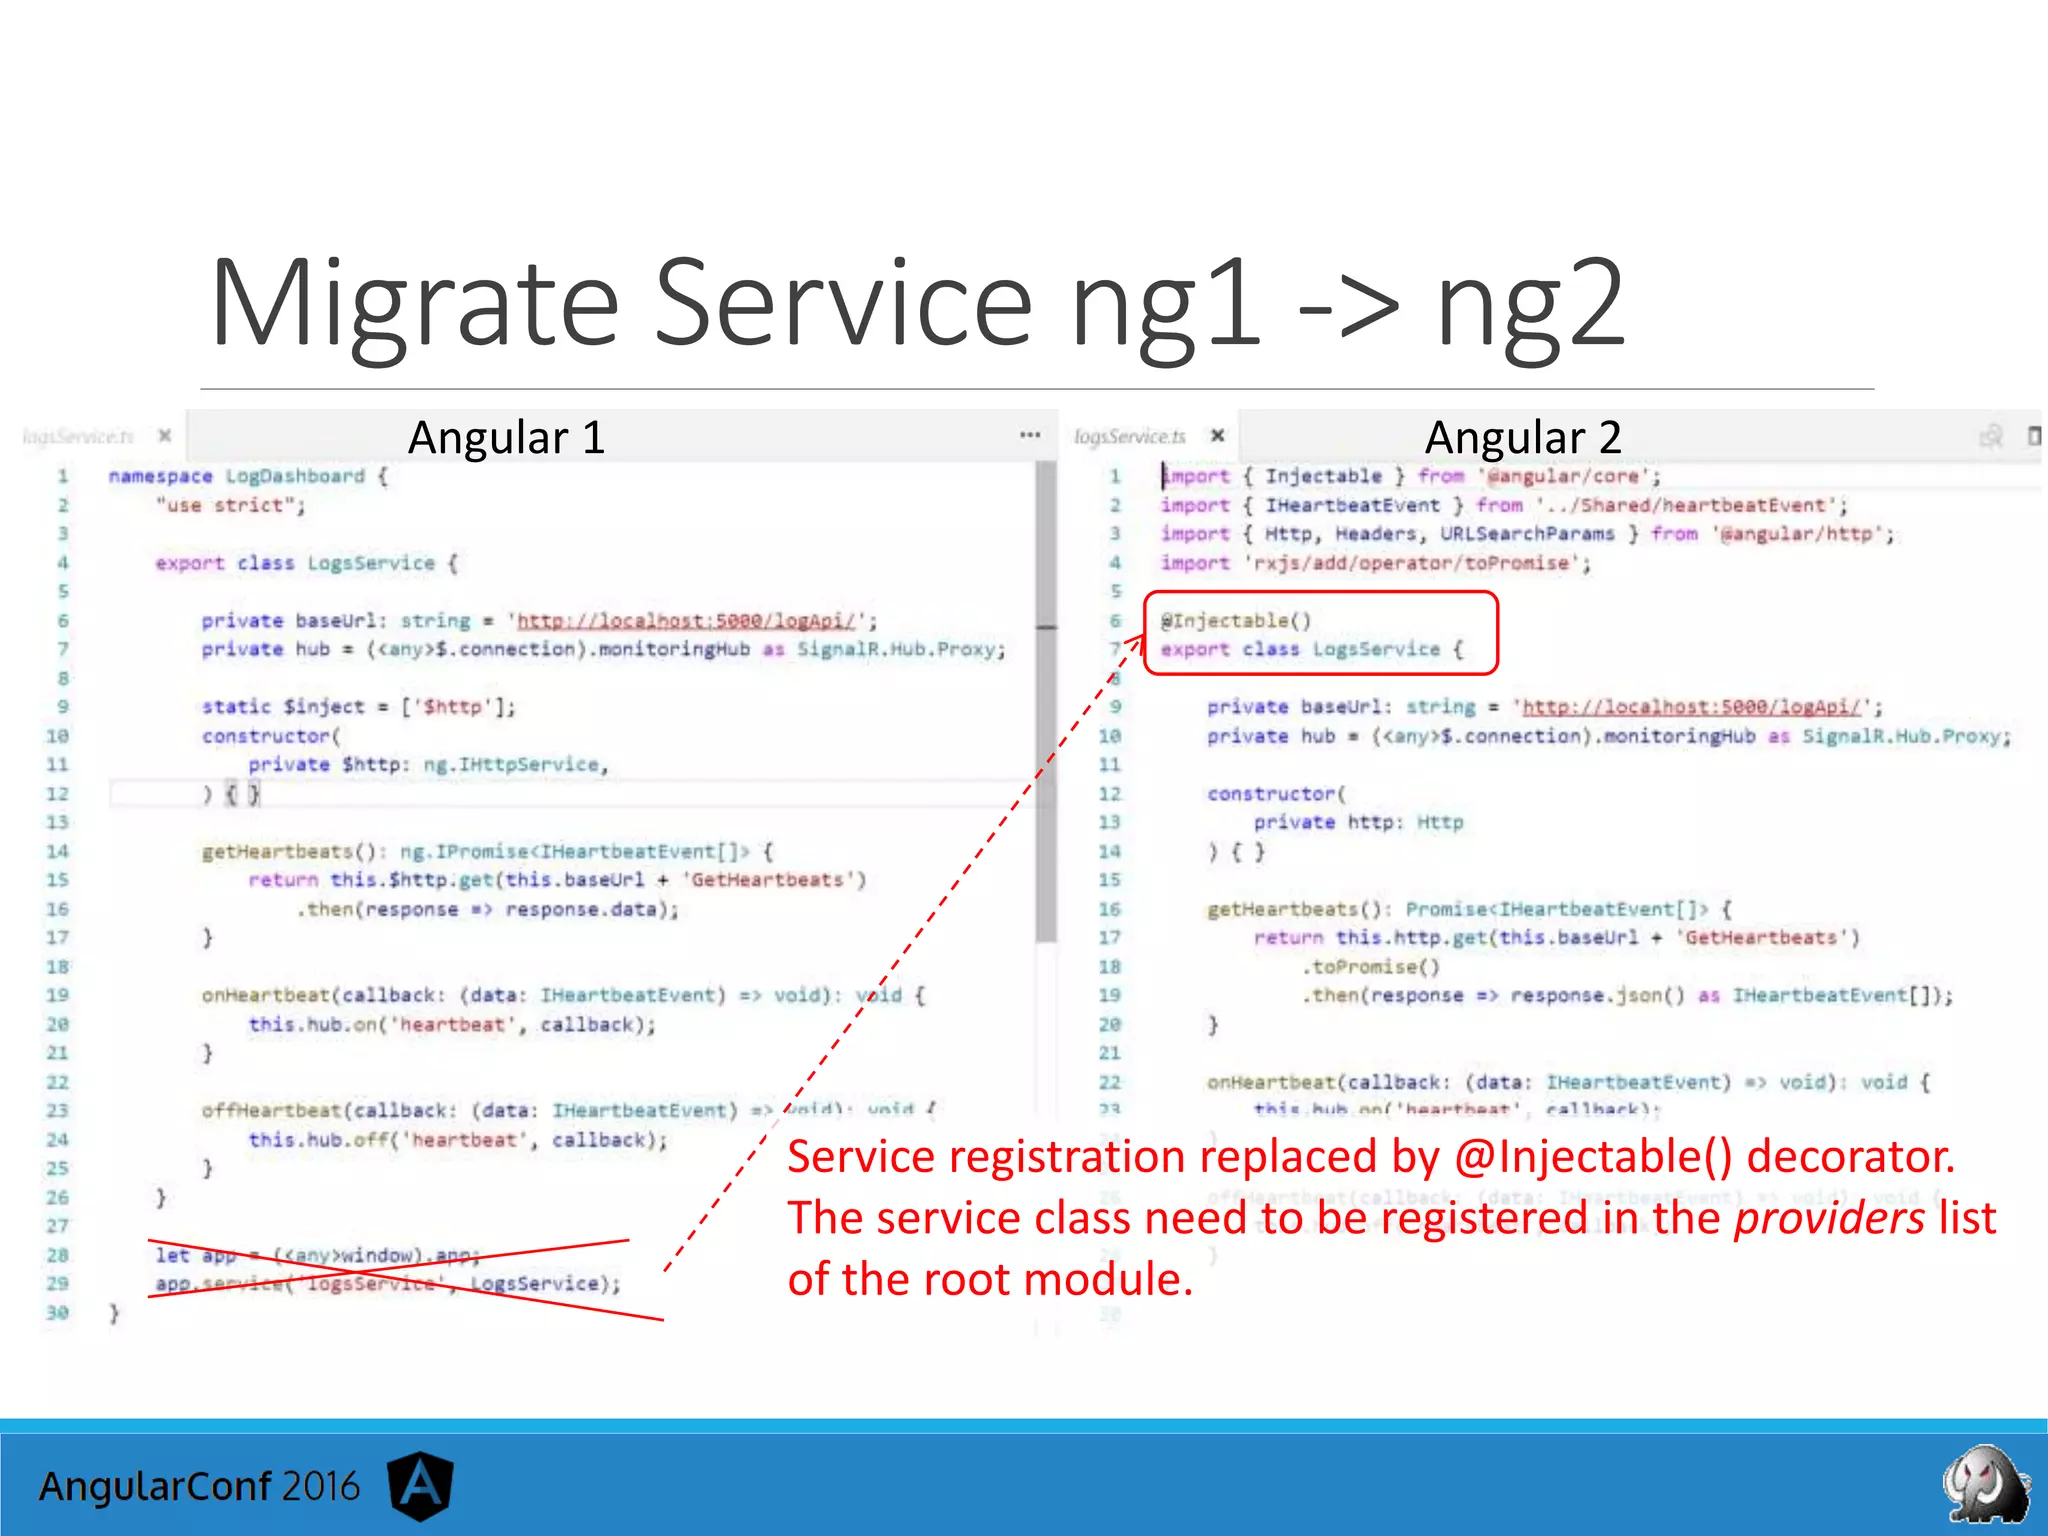Close the left logsService.ts tab
The image size is (2048, 1536).
tap(165, 436)
